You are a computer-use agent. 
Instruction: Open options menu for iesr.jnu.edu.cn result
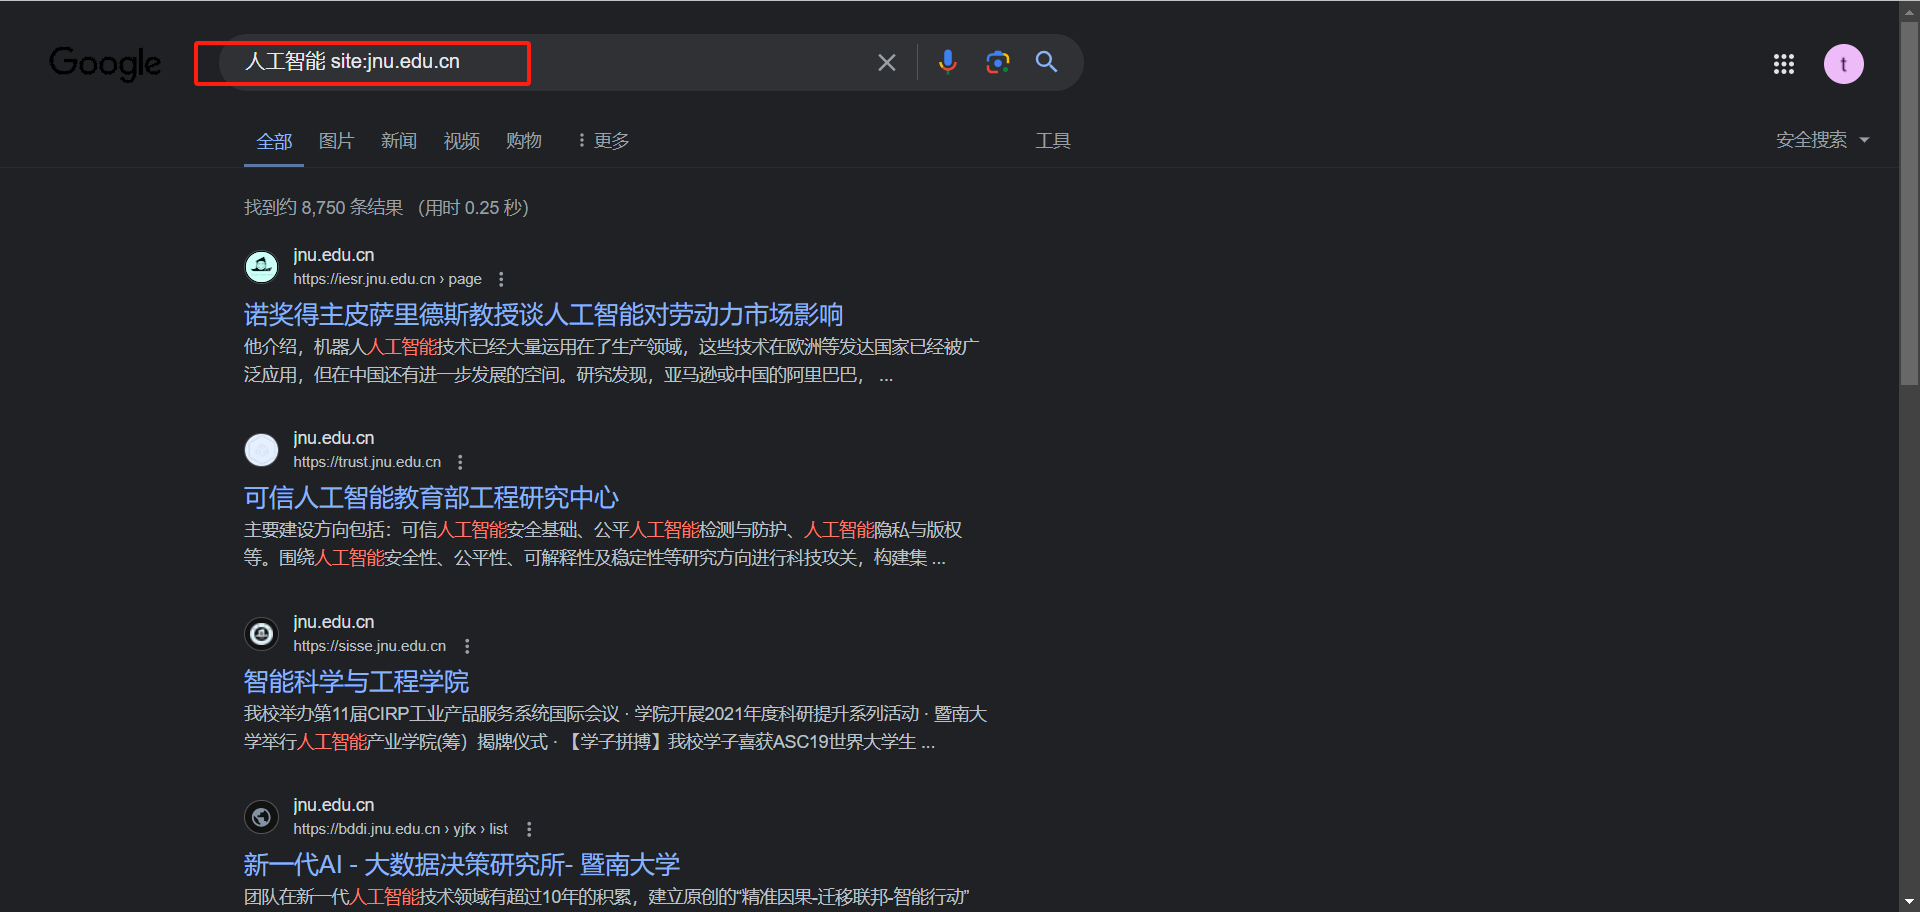point(501,279)
